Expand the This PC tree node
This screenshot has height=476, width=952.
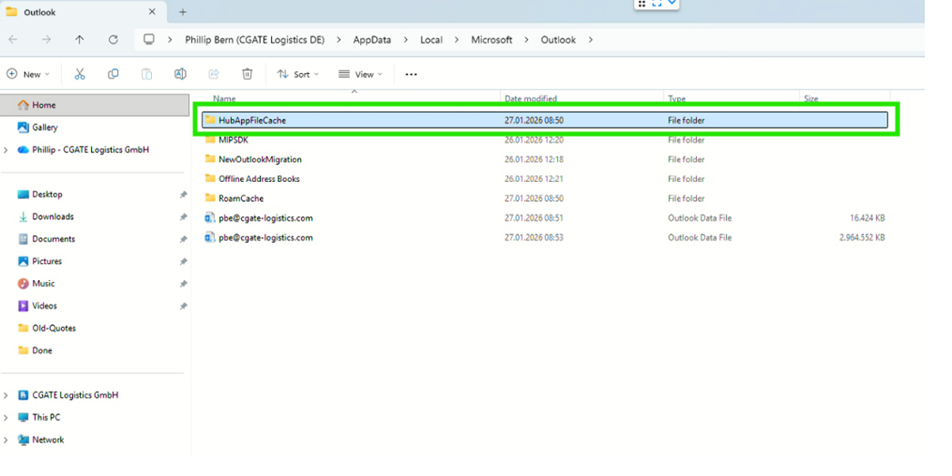8,417
